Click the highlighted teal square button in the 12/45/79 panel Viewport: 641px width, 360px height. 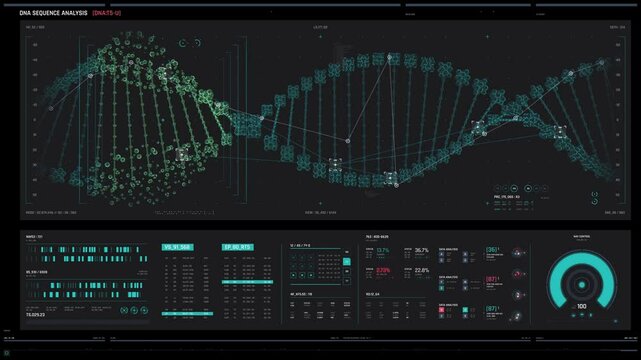(347, 262)
